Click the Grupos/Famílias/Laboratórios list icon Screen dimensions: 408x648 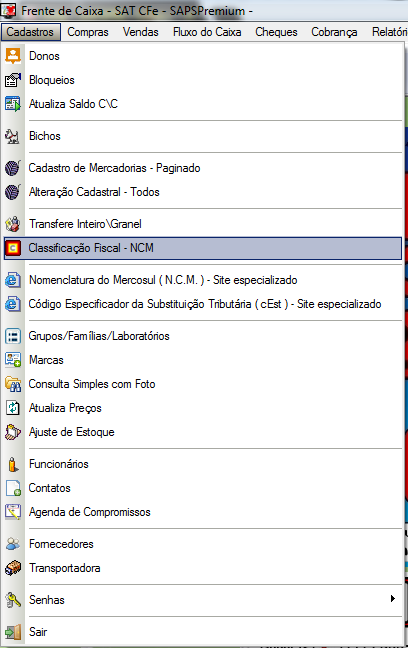coord(13,336)
